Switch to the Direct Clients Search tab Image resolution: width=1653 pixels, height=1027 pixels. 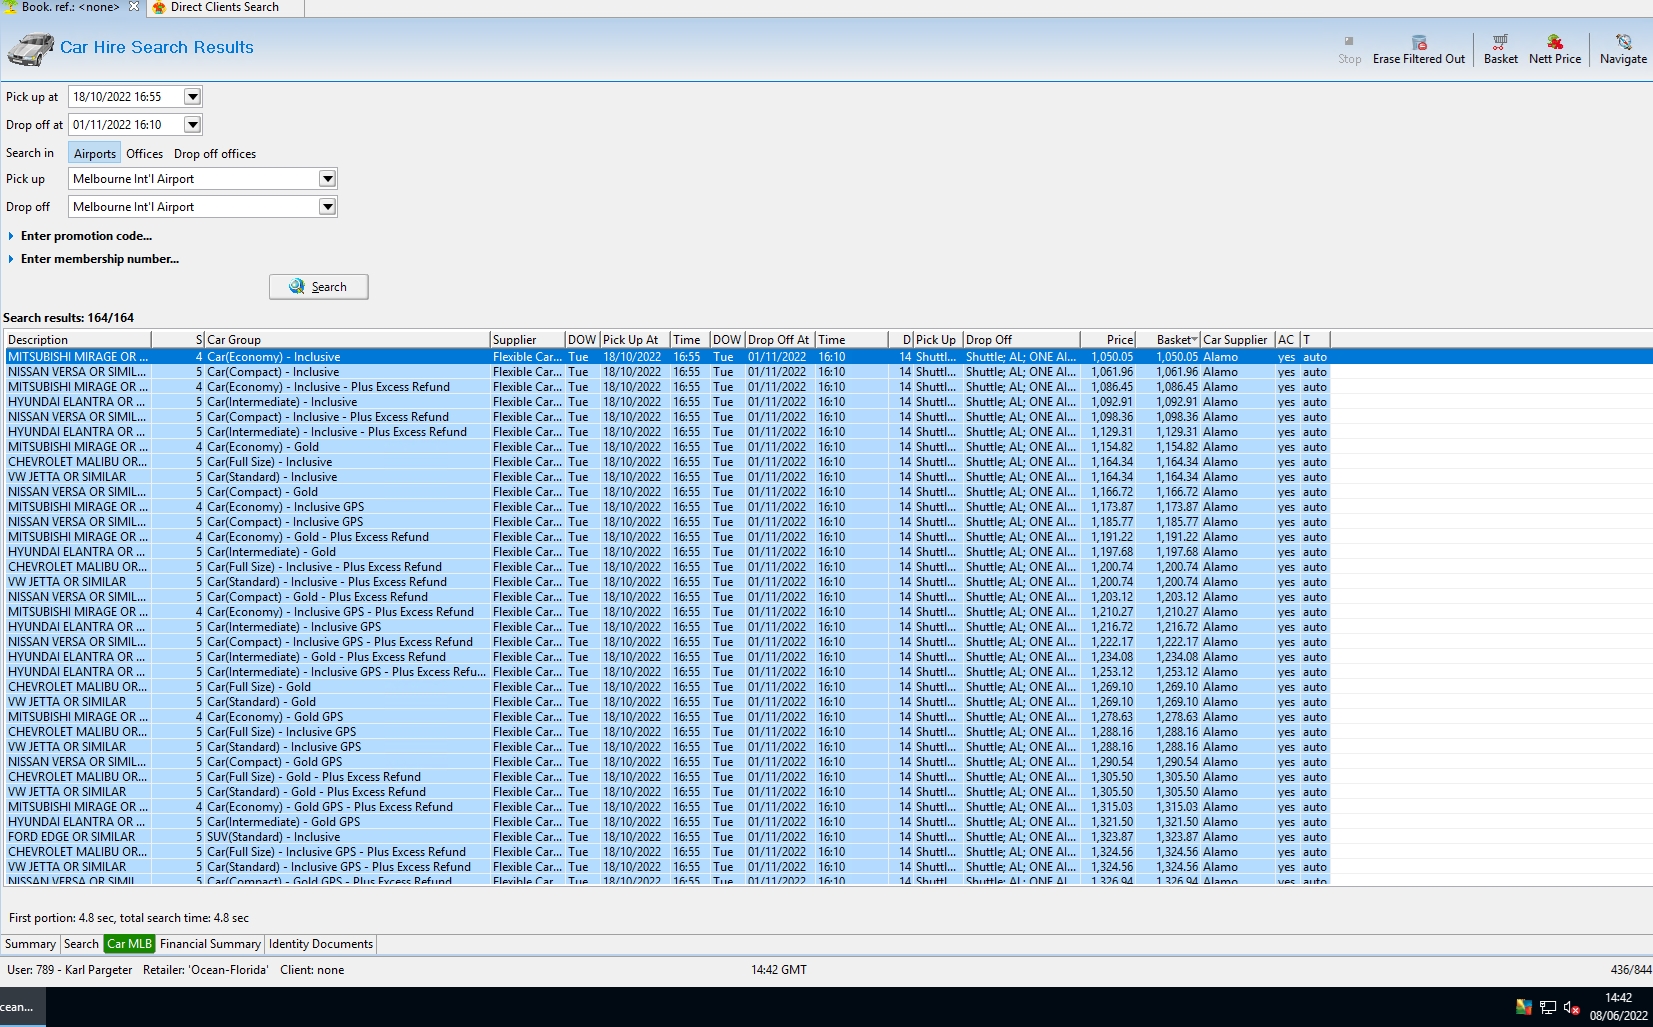pyautogui.click(x=224, y=7)
